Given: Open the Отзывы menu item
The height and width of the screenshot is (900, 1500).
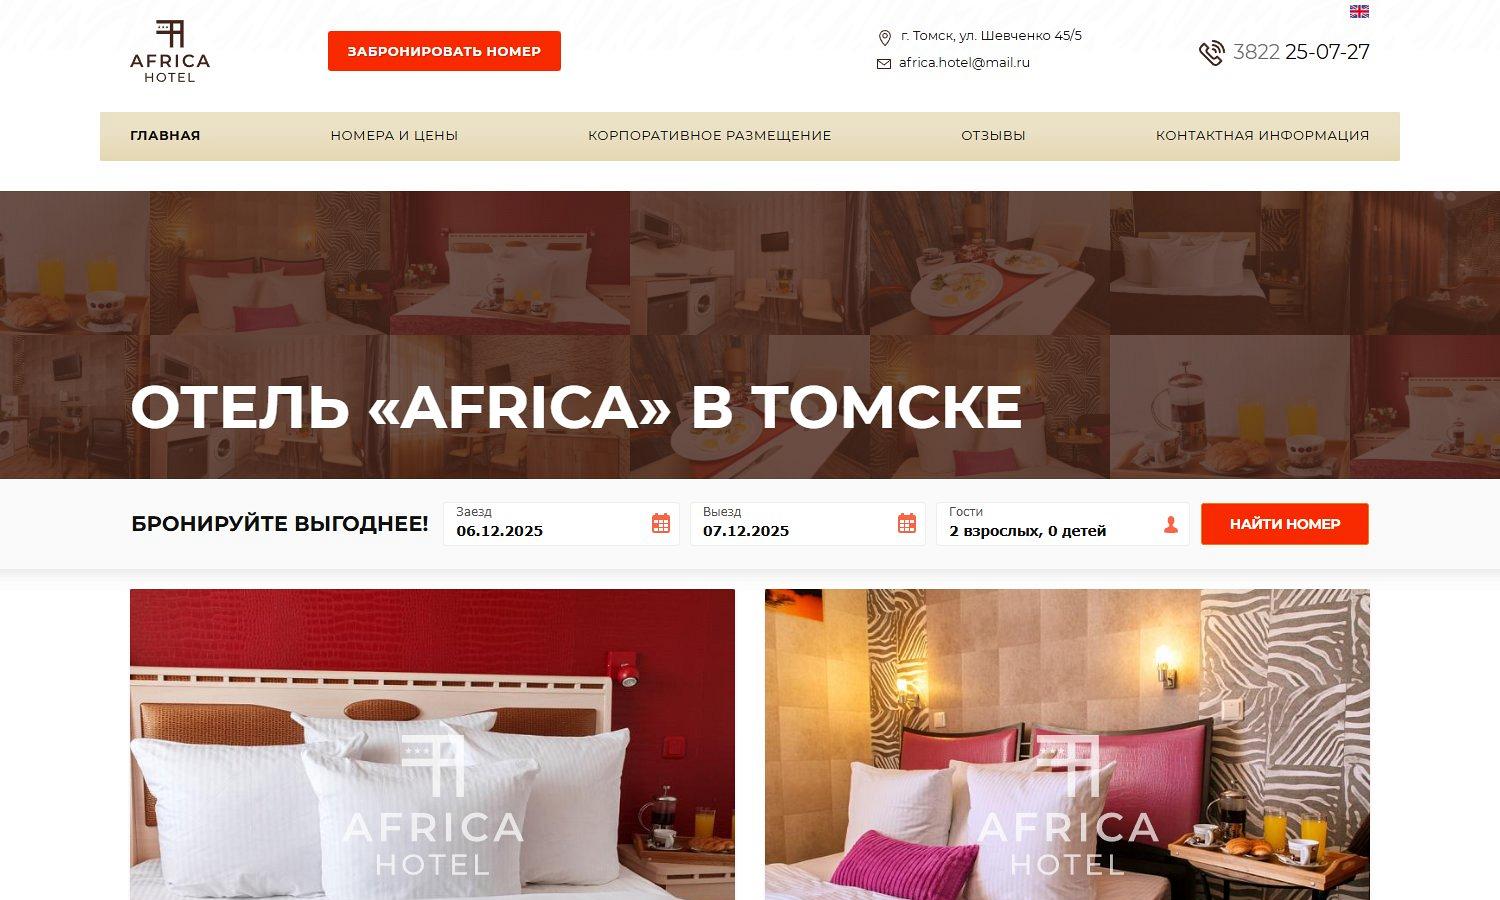Looking at the screenshot, I should tap(993, 136).
